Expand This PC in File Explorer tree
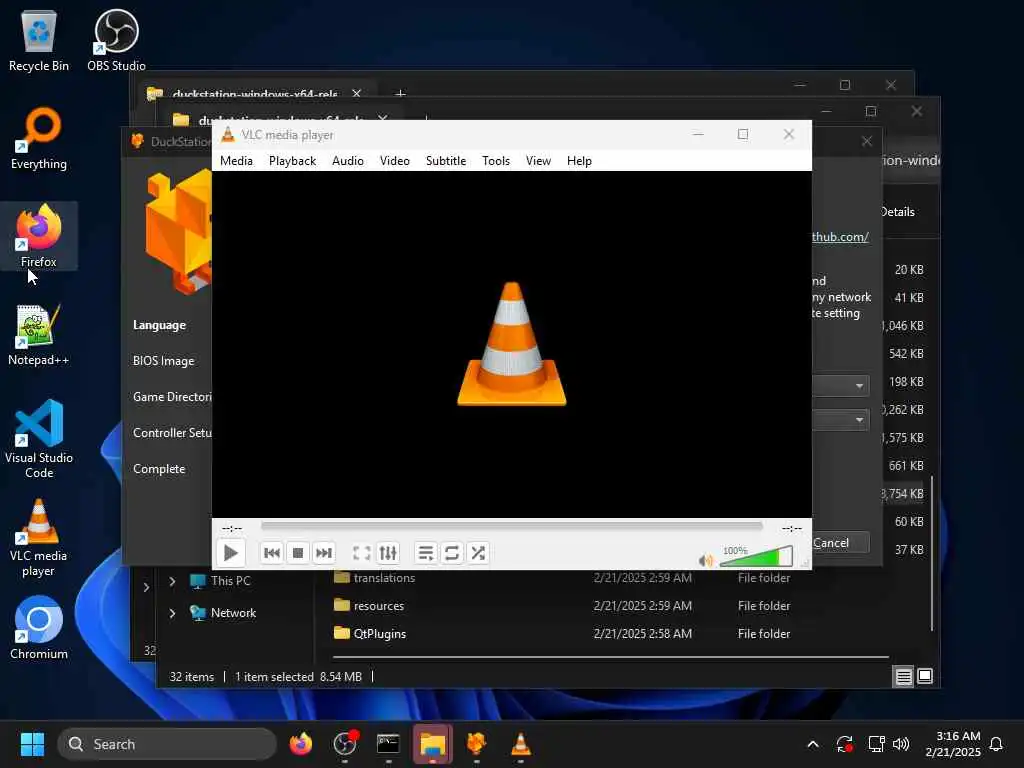1024x768 pixels. [172, 581]
